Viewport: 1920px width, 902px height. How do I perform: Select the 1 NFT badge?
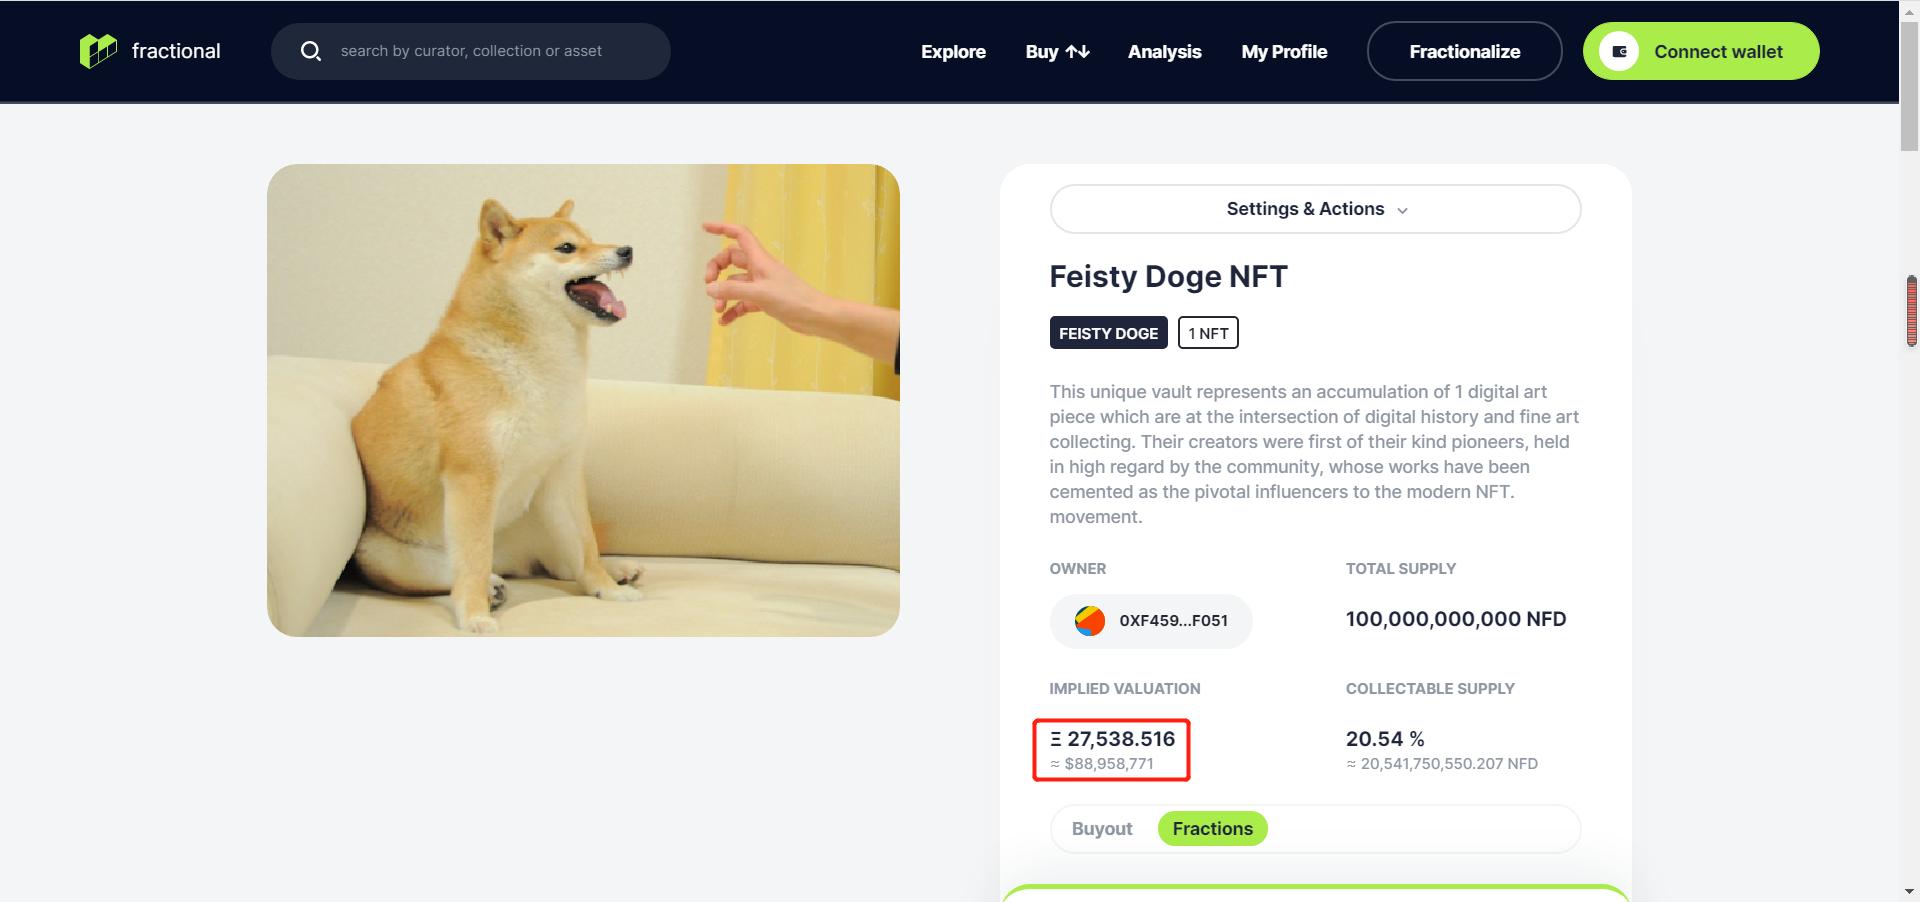(1208, 333)
